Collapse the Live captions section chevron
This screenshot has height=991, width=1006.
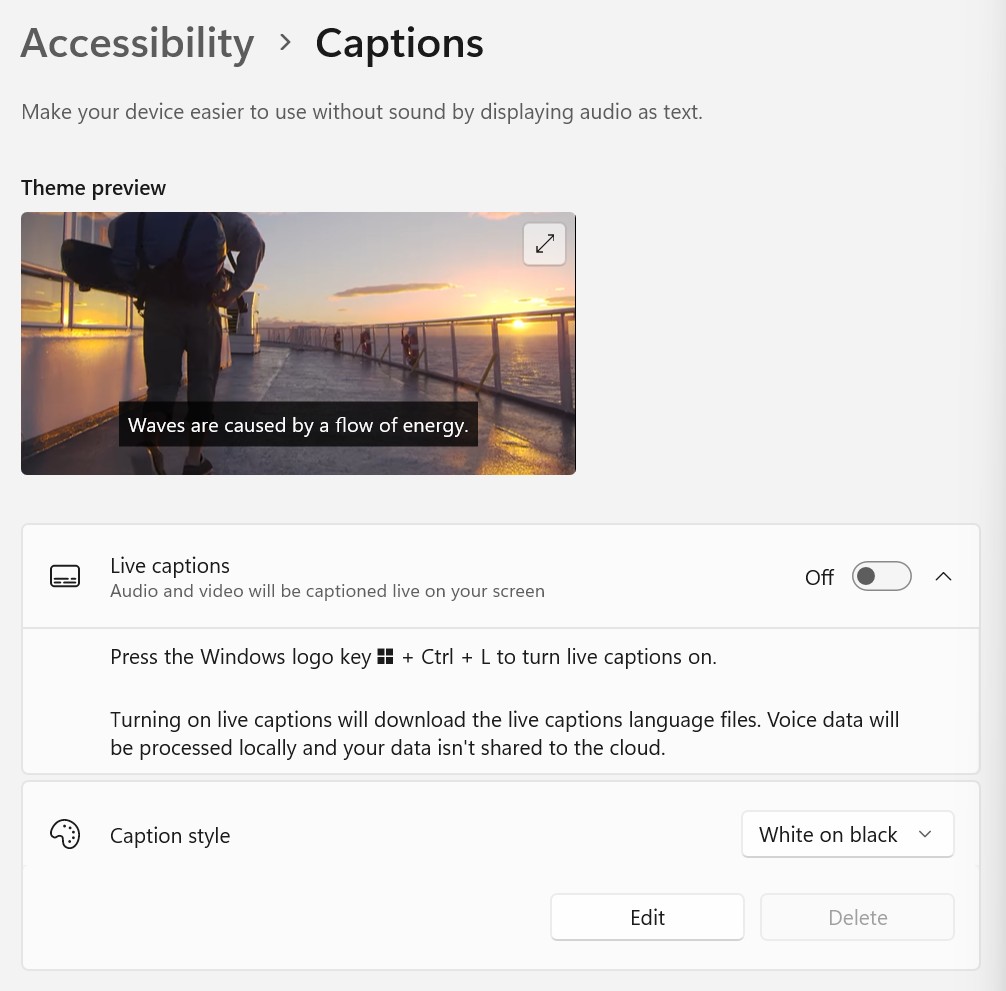tap(943, 577)
